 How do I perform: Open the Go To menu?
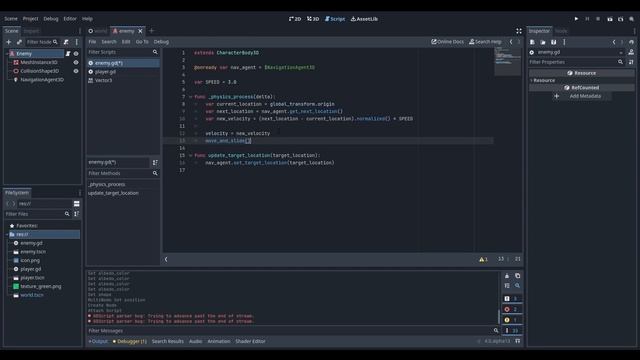pyautogui.click(x=142, y=42)
